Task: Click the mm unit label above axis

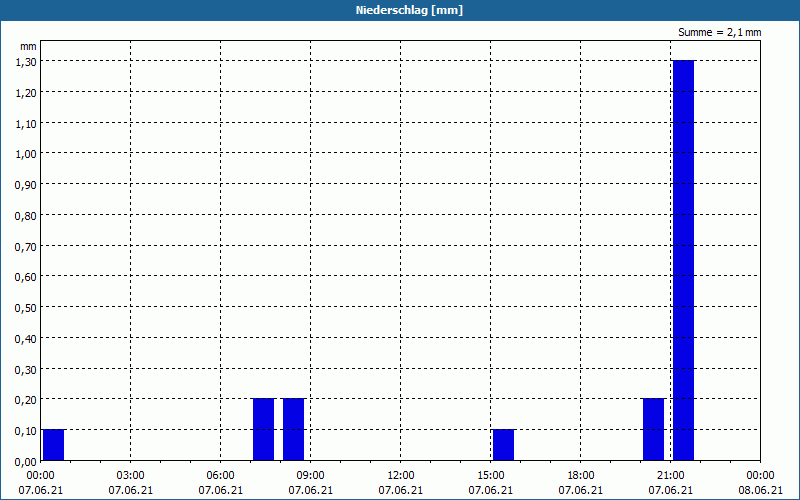Action: [x=29, y=46]
